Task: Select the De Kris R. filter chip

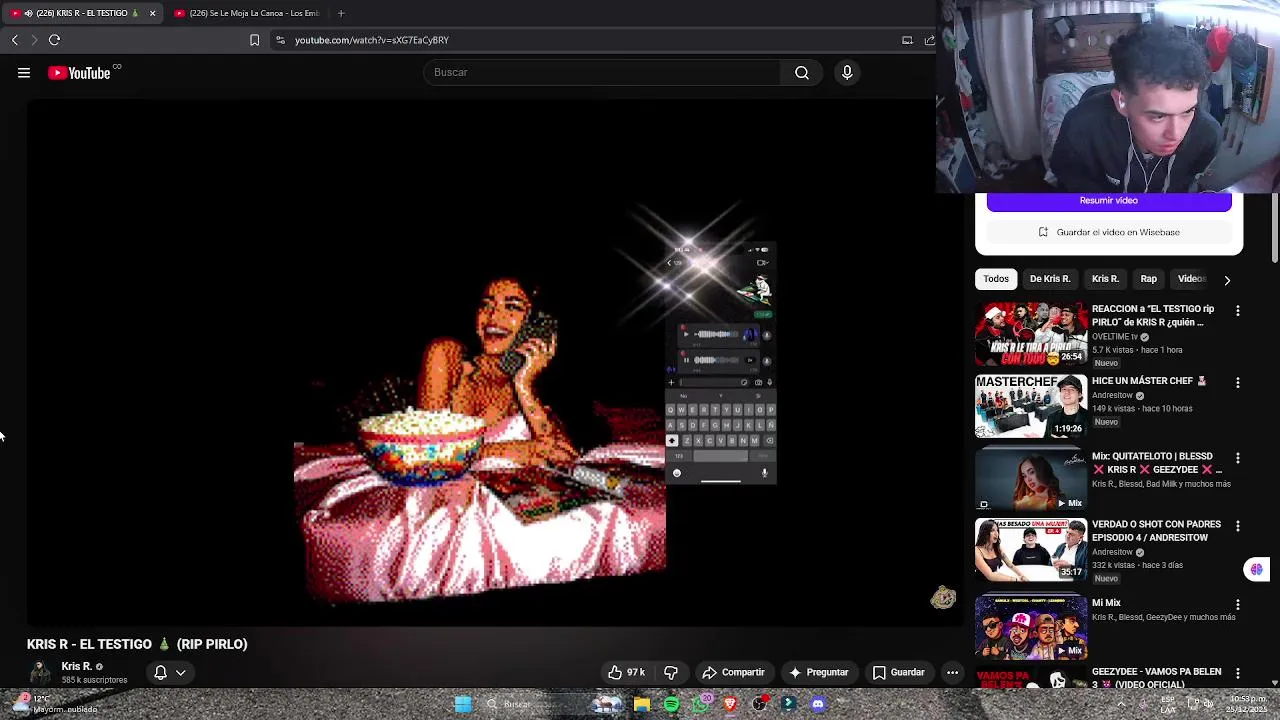Action: (x=1050, y=279)
